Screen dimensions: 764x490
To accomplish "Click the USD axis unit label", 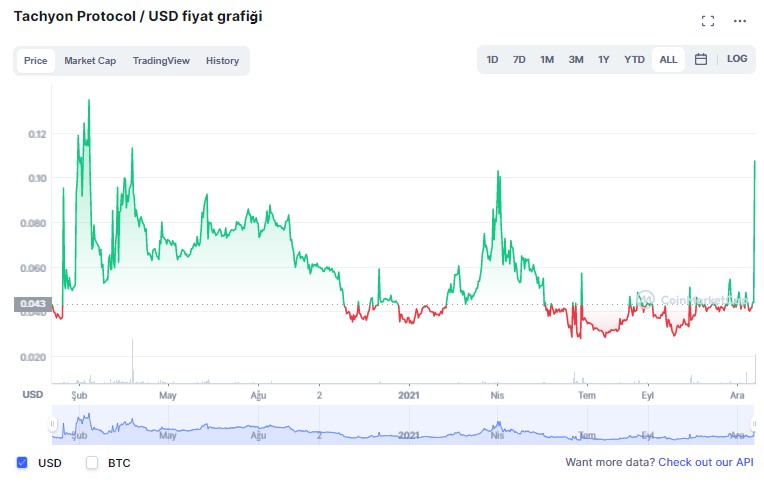I will pyautogui.click(x=33, y=395).
